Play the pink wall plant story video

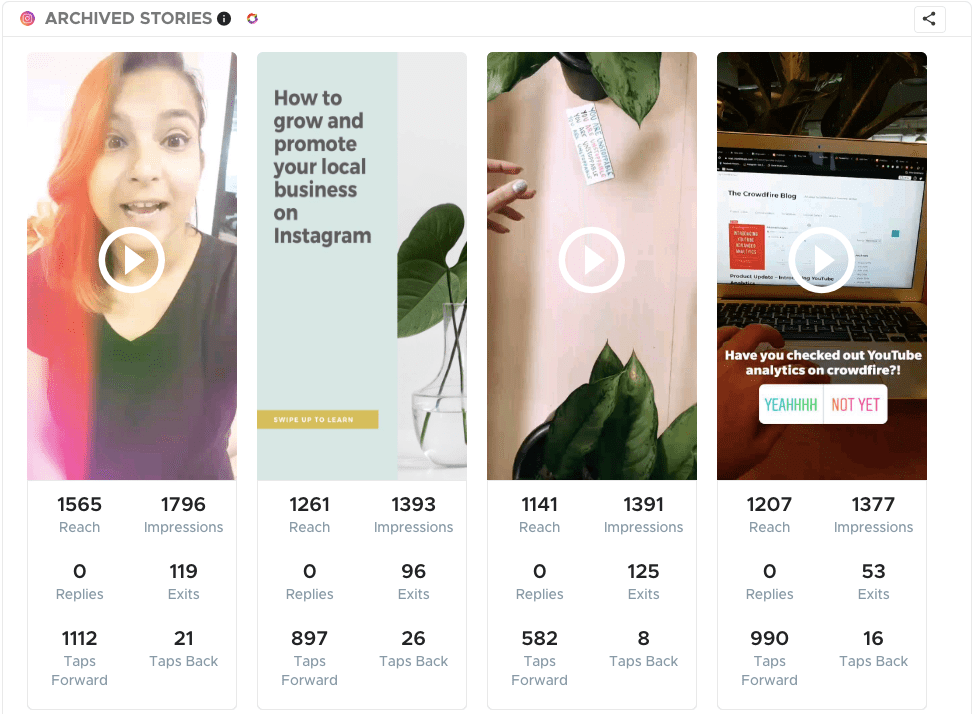[x=592, y=260]
